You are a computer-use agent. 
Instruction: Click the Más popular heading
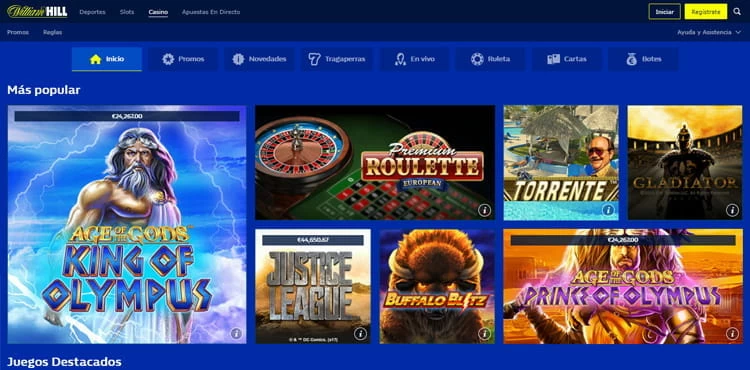tap(44, 90)
